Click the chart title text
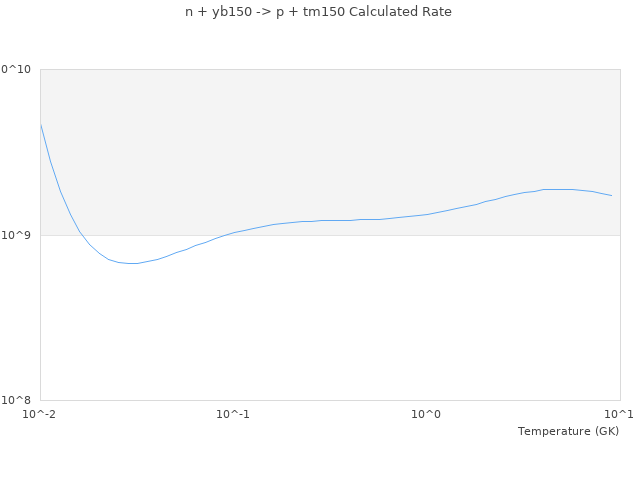Image resolution: width=640 pixels, height=480 pixels. (318, 12)
